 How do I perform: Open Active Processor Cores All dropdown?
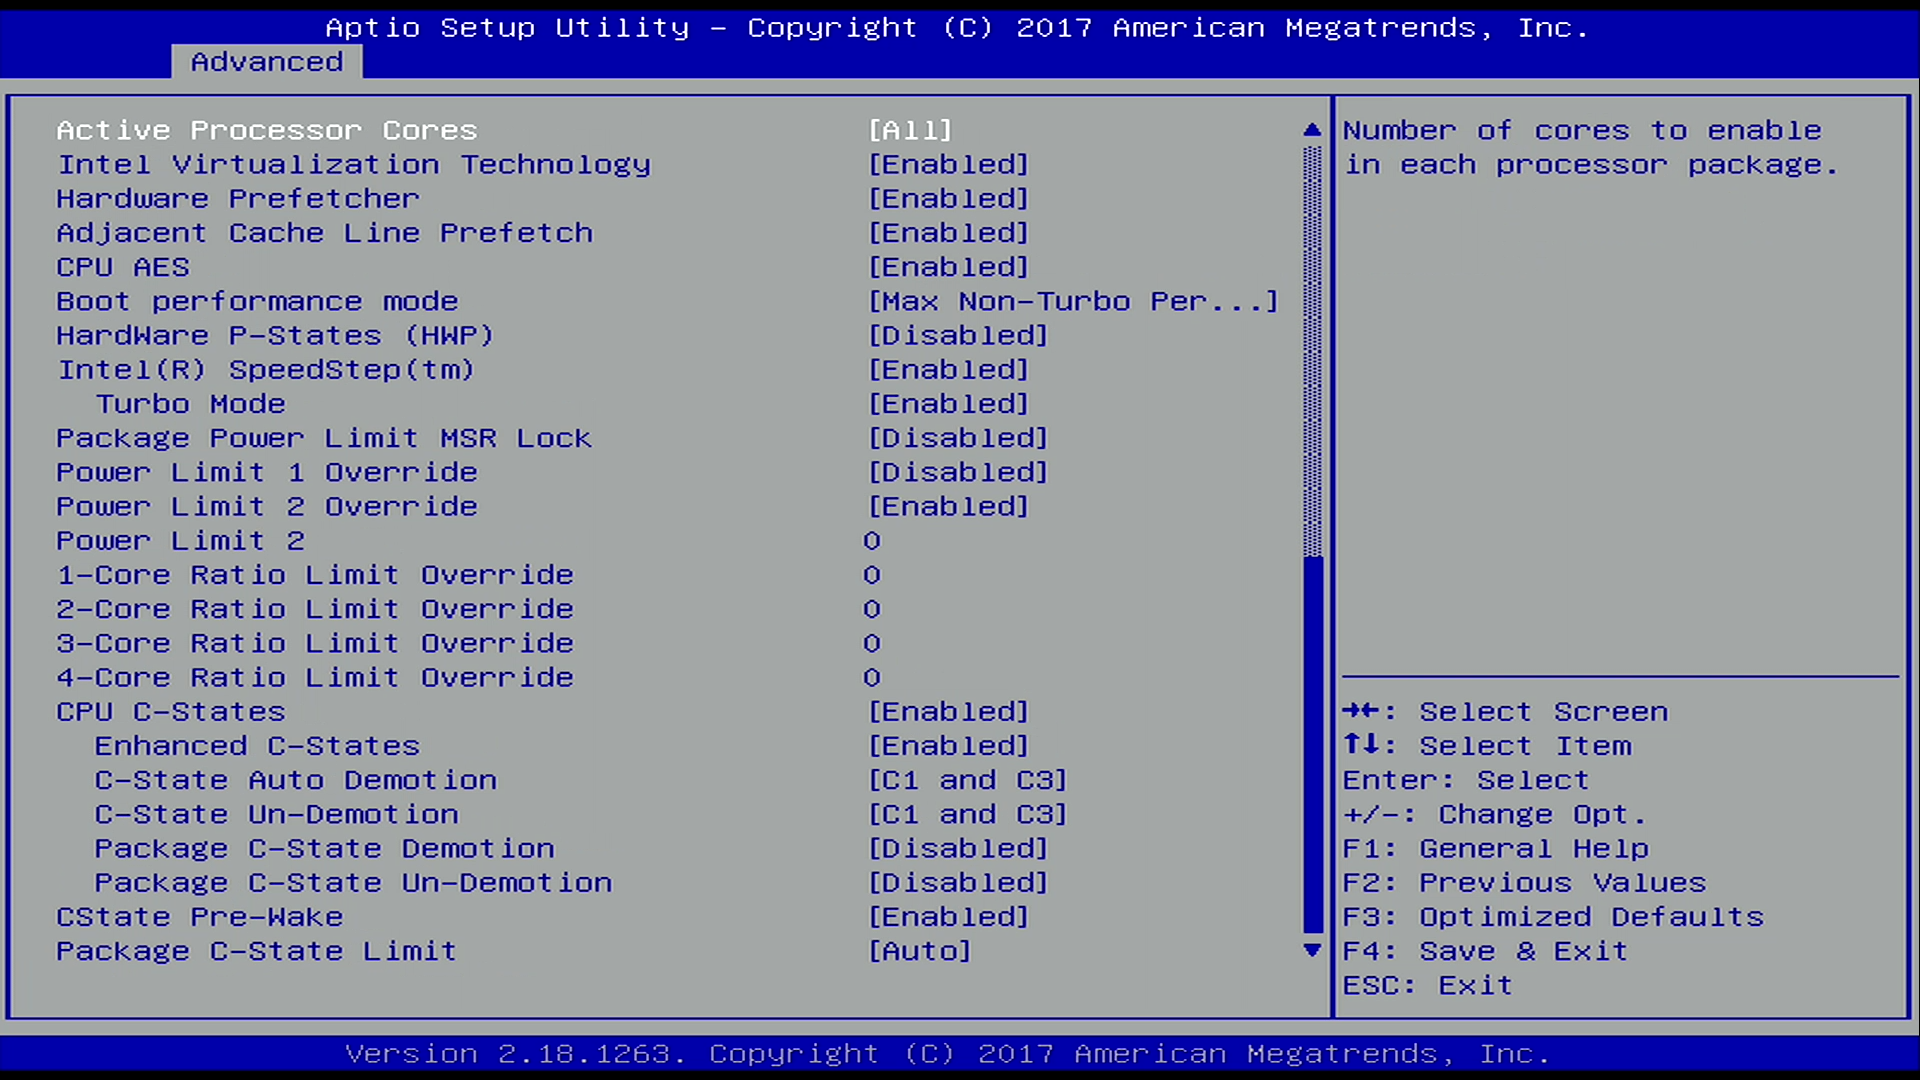tap(910, 130)
